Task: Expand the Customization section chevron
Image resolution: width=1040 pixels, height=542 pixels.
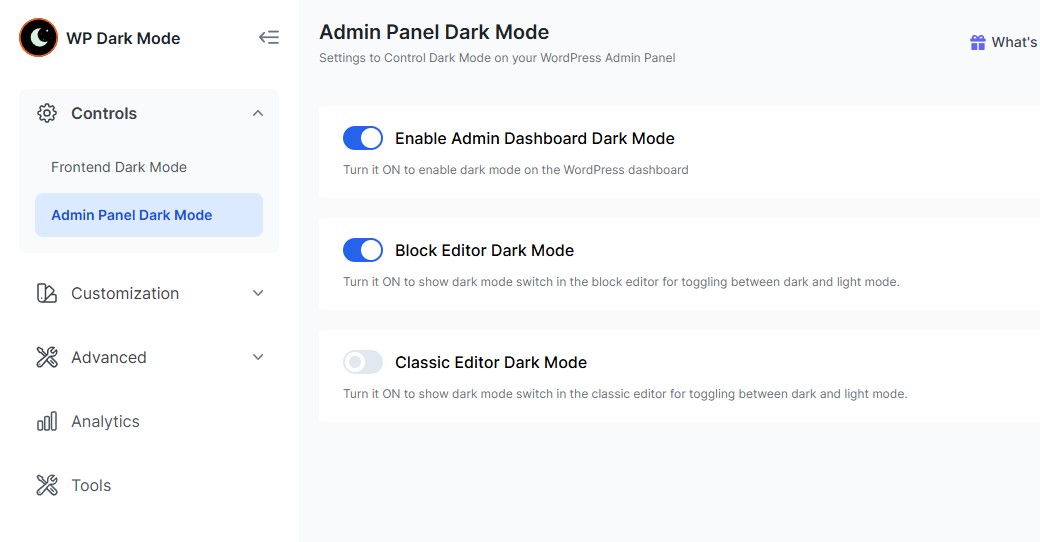Action: point(258,293)
